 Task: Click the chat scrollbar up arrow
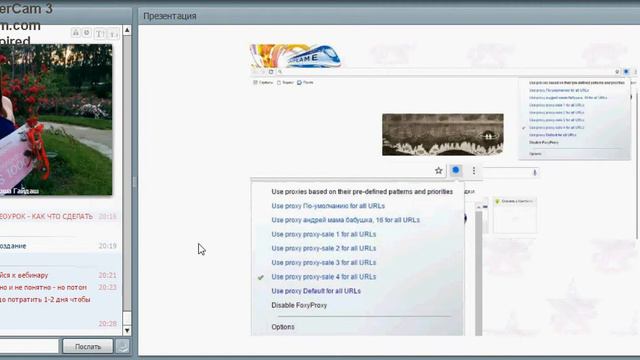pyautogui.click(x=127, y=30)
